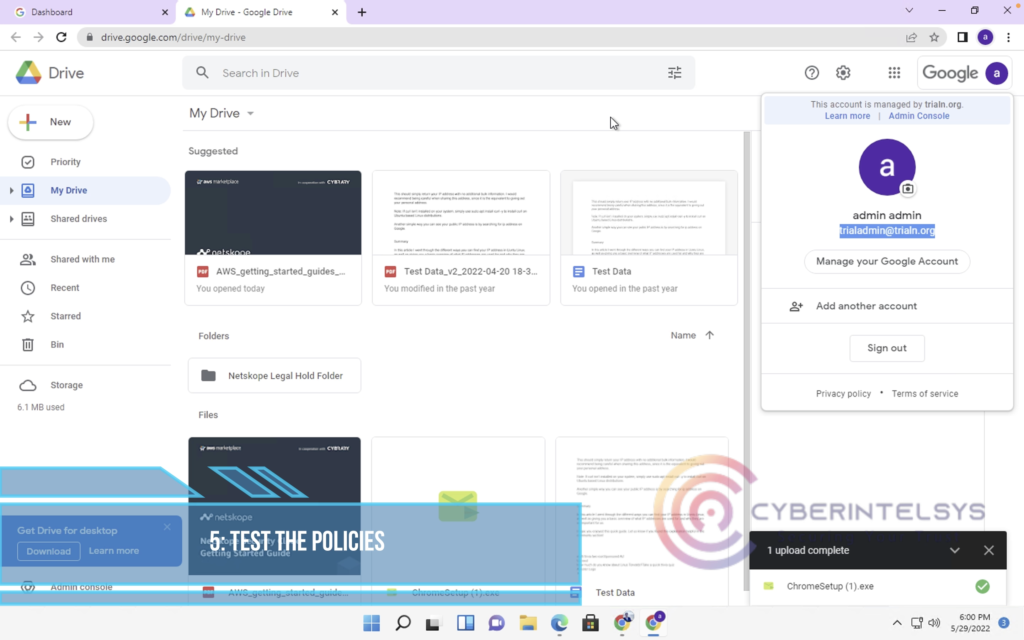Open advanced search options filter icon
The height and width of the screenshot is (640, 1024).
point(675,73)
